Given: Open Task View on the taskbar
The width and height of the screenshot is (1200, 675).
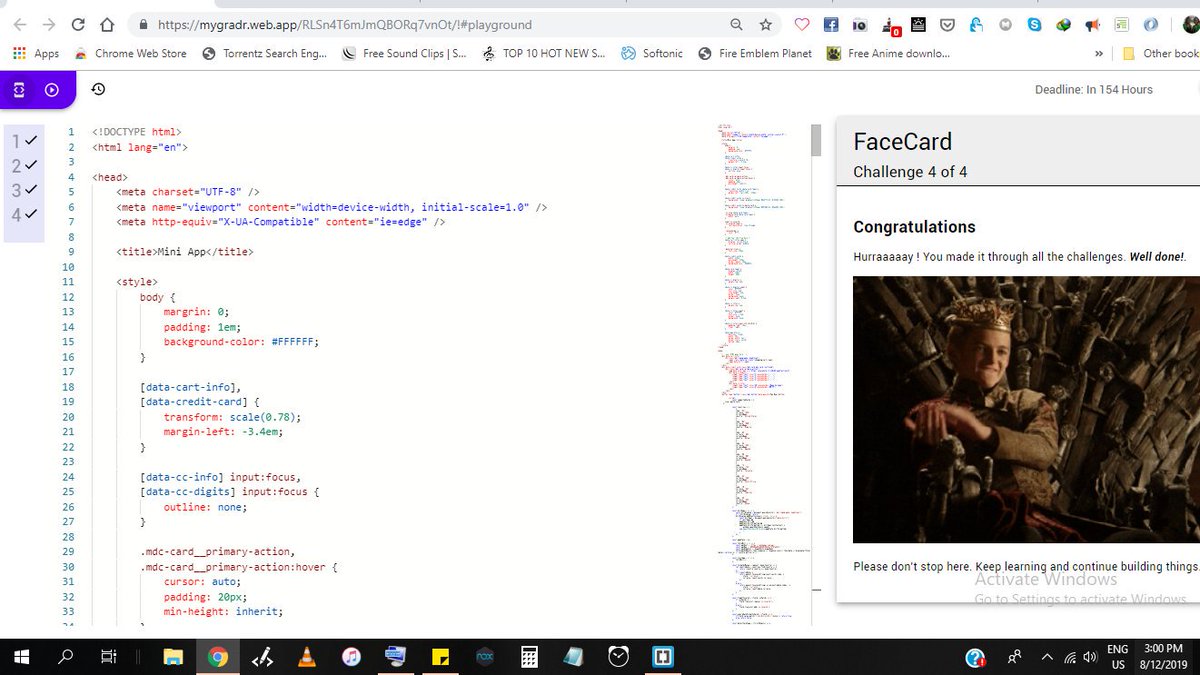Looking at the screenshot, I should [x=110, y=657].
